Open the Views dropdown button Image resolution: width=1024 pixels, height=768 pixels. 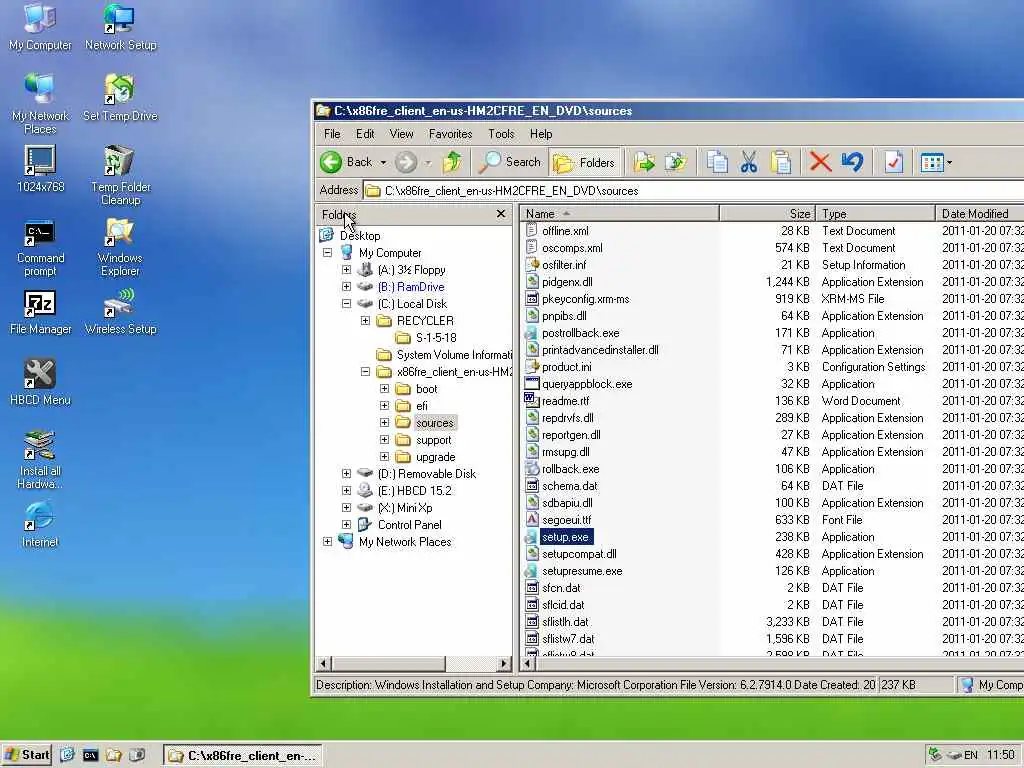click(936, 163)
